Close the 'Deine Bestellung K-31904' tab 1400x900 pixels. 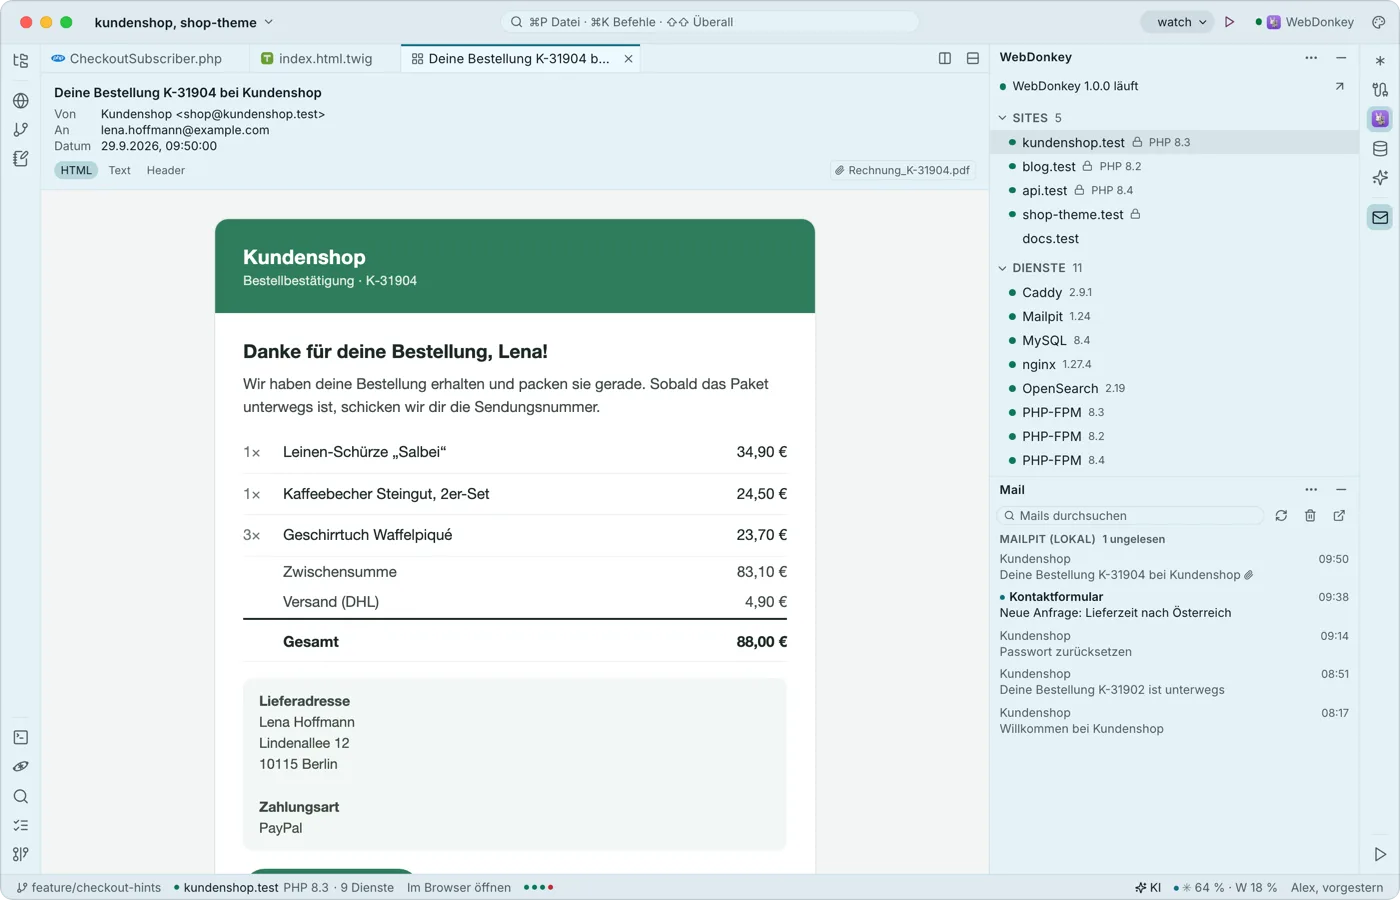coord(628,59)
